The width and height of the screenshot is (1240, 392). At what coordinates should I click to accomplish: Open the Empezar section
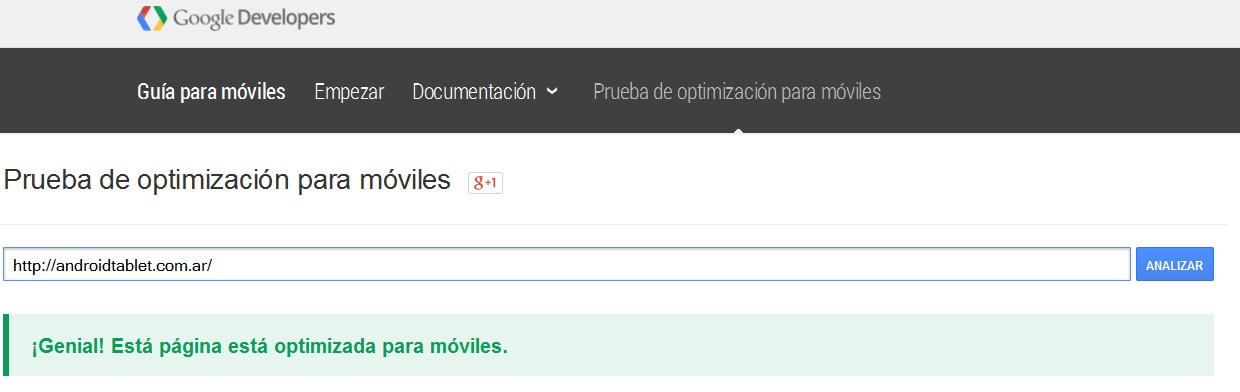tap(349, 92)
